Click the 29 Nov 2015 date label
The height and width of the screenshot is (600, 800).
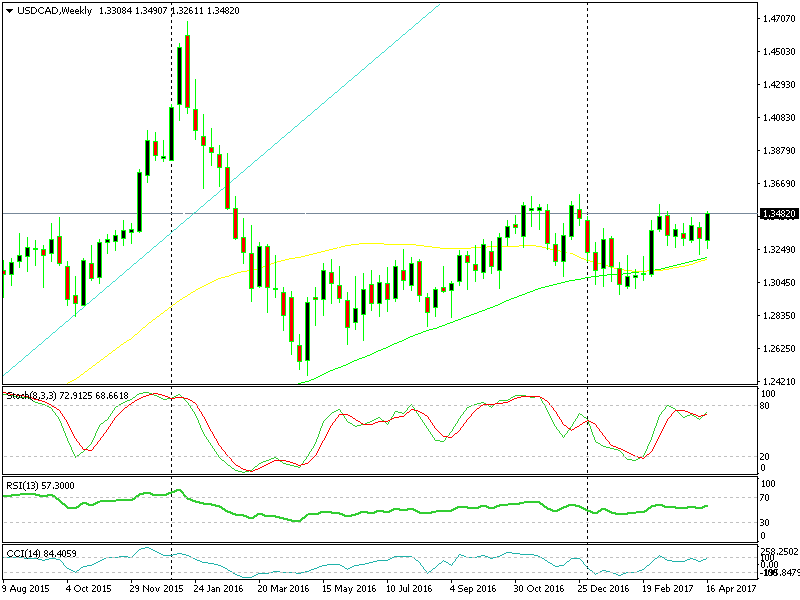[x=156, y=588]
